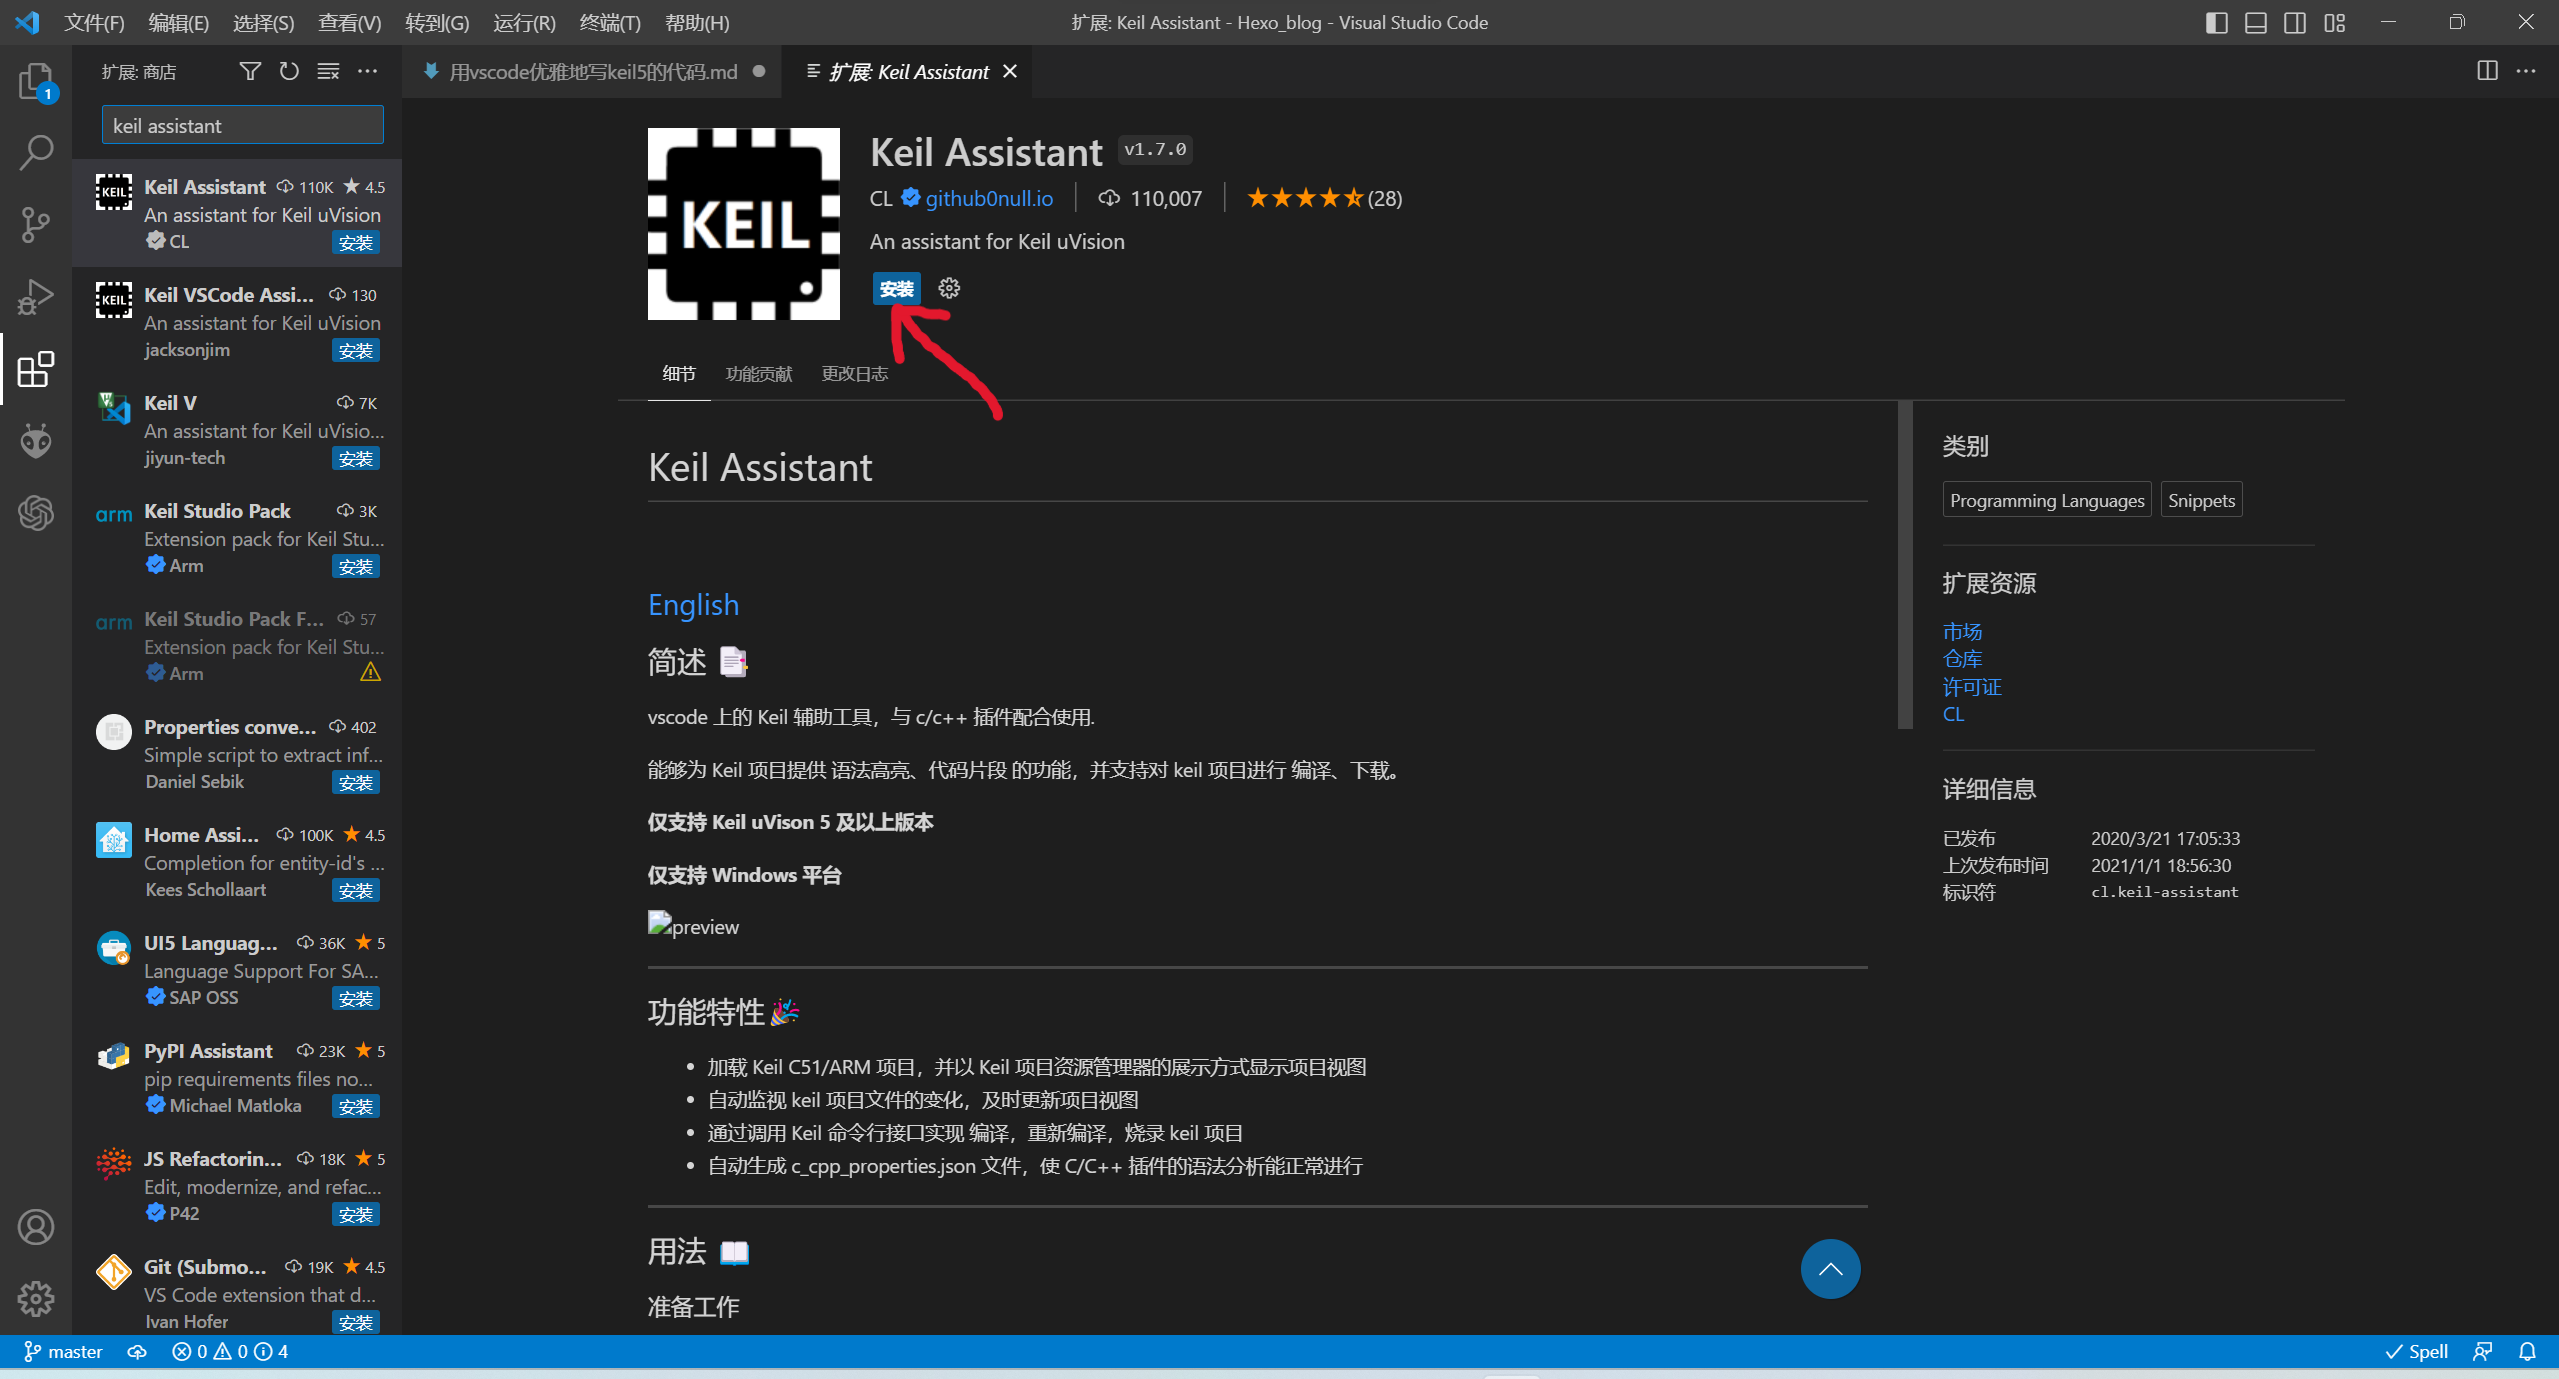Open more actions ellipsis in Extensions header
The height and width of the screenshot is (1379, 2559).
[x=368, y=71]
